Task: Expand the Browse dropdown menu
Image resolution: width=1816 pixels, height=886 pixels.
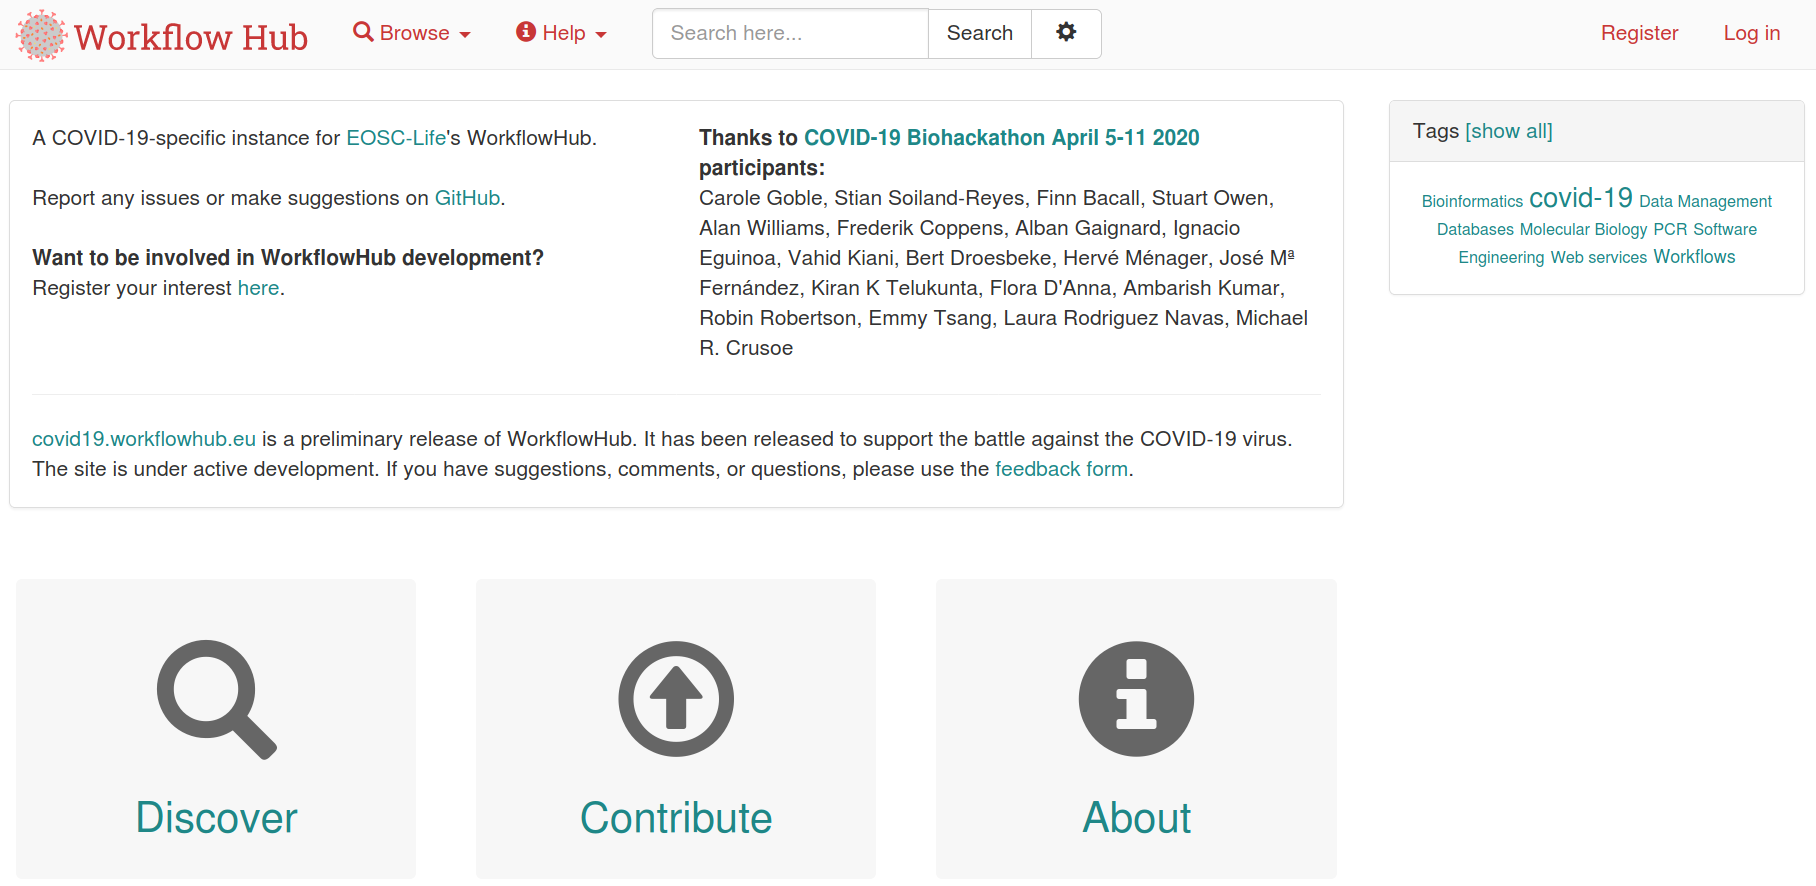Action: pyautogui.click(x=412, y=33)
